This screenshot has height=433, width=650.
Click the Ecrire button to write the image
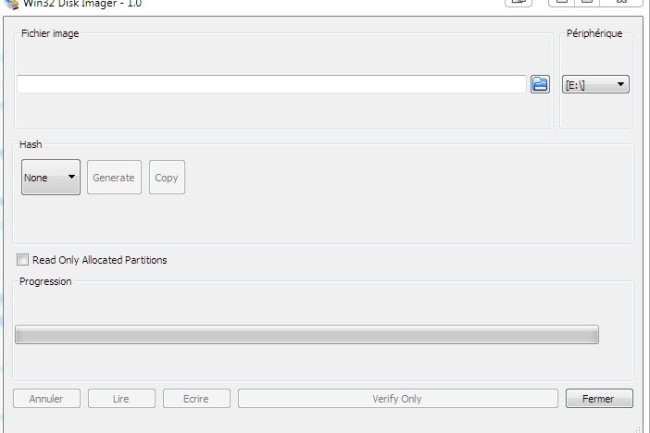pos(196,398)
